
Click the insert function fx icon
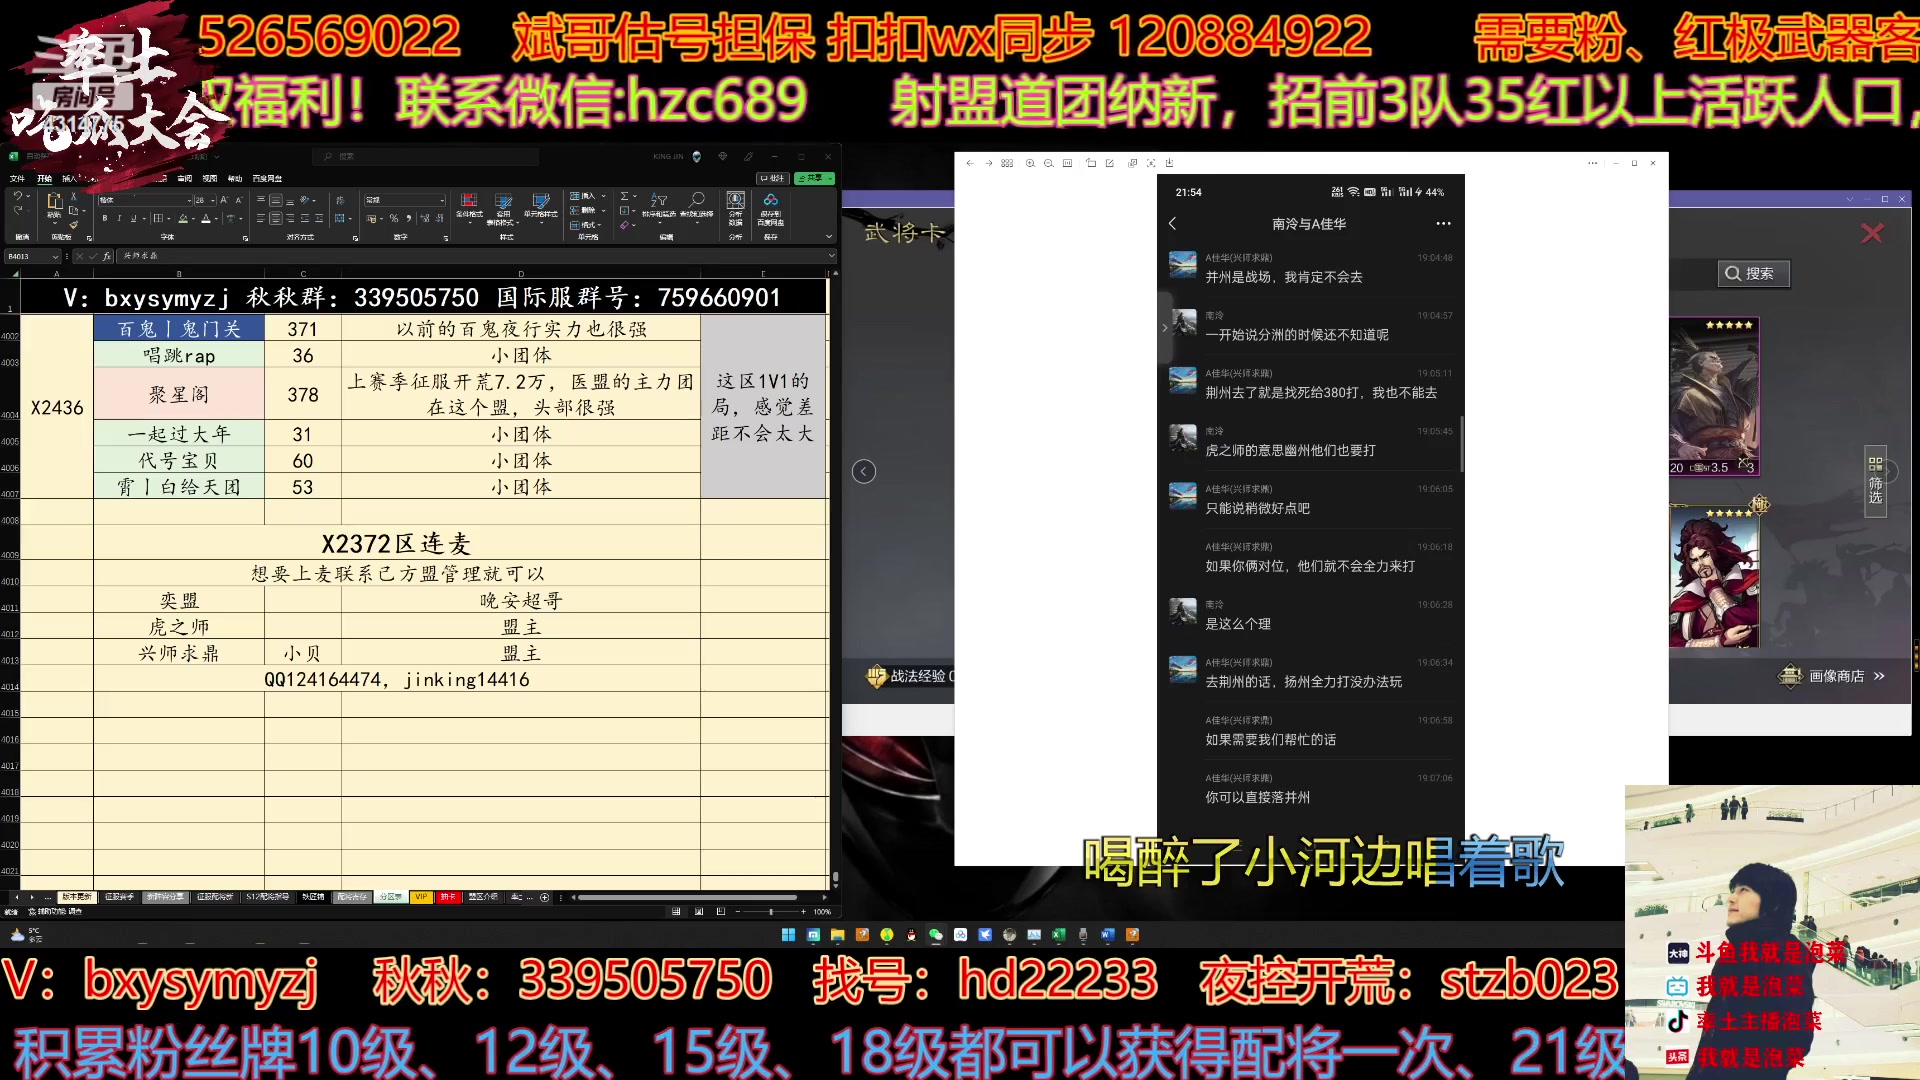(x=107, y=256)
